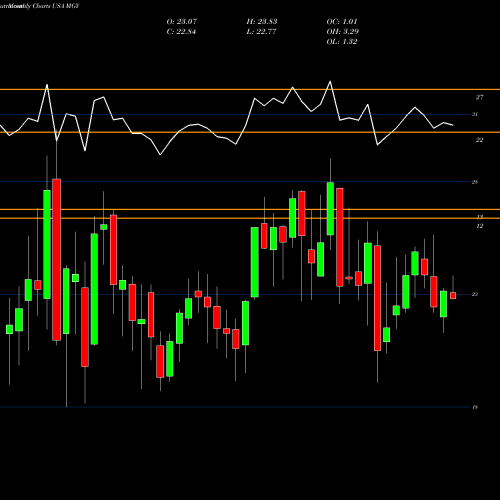500x500 pixels.
Task: Click the 31 indicator axis label
Action: [475, 114]
